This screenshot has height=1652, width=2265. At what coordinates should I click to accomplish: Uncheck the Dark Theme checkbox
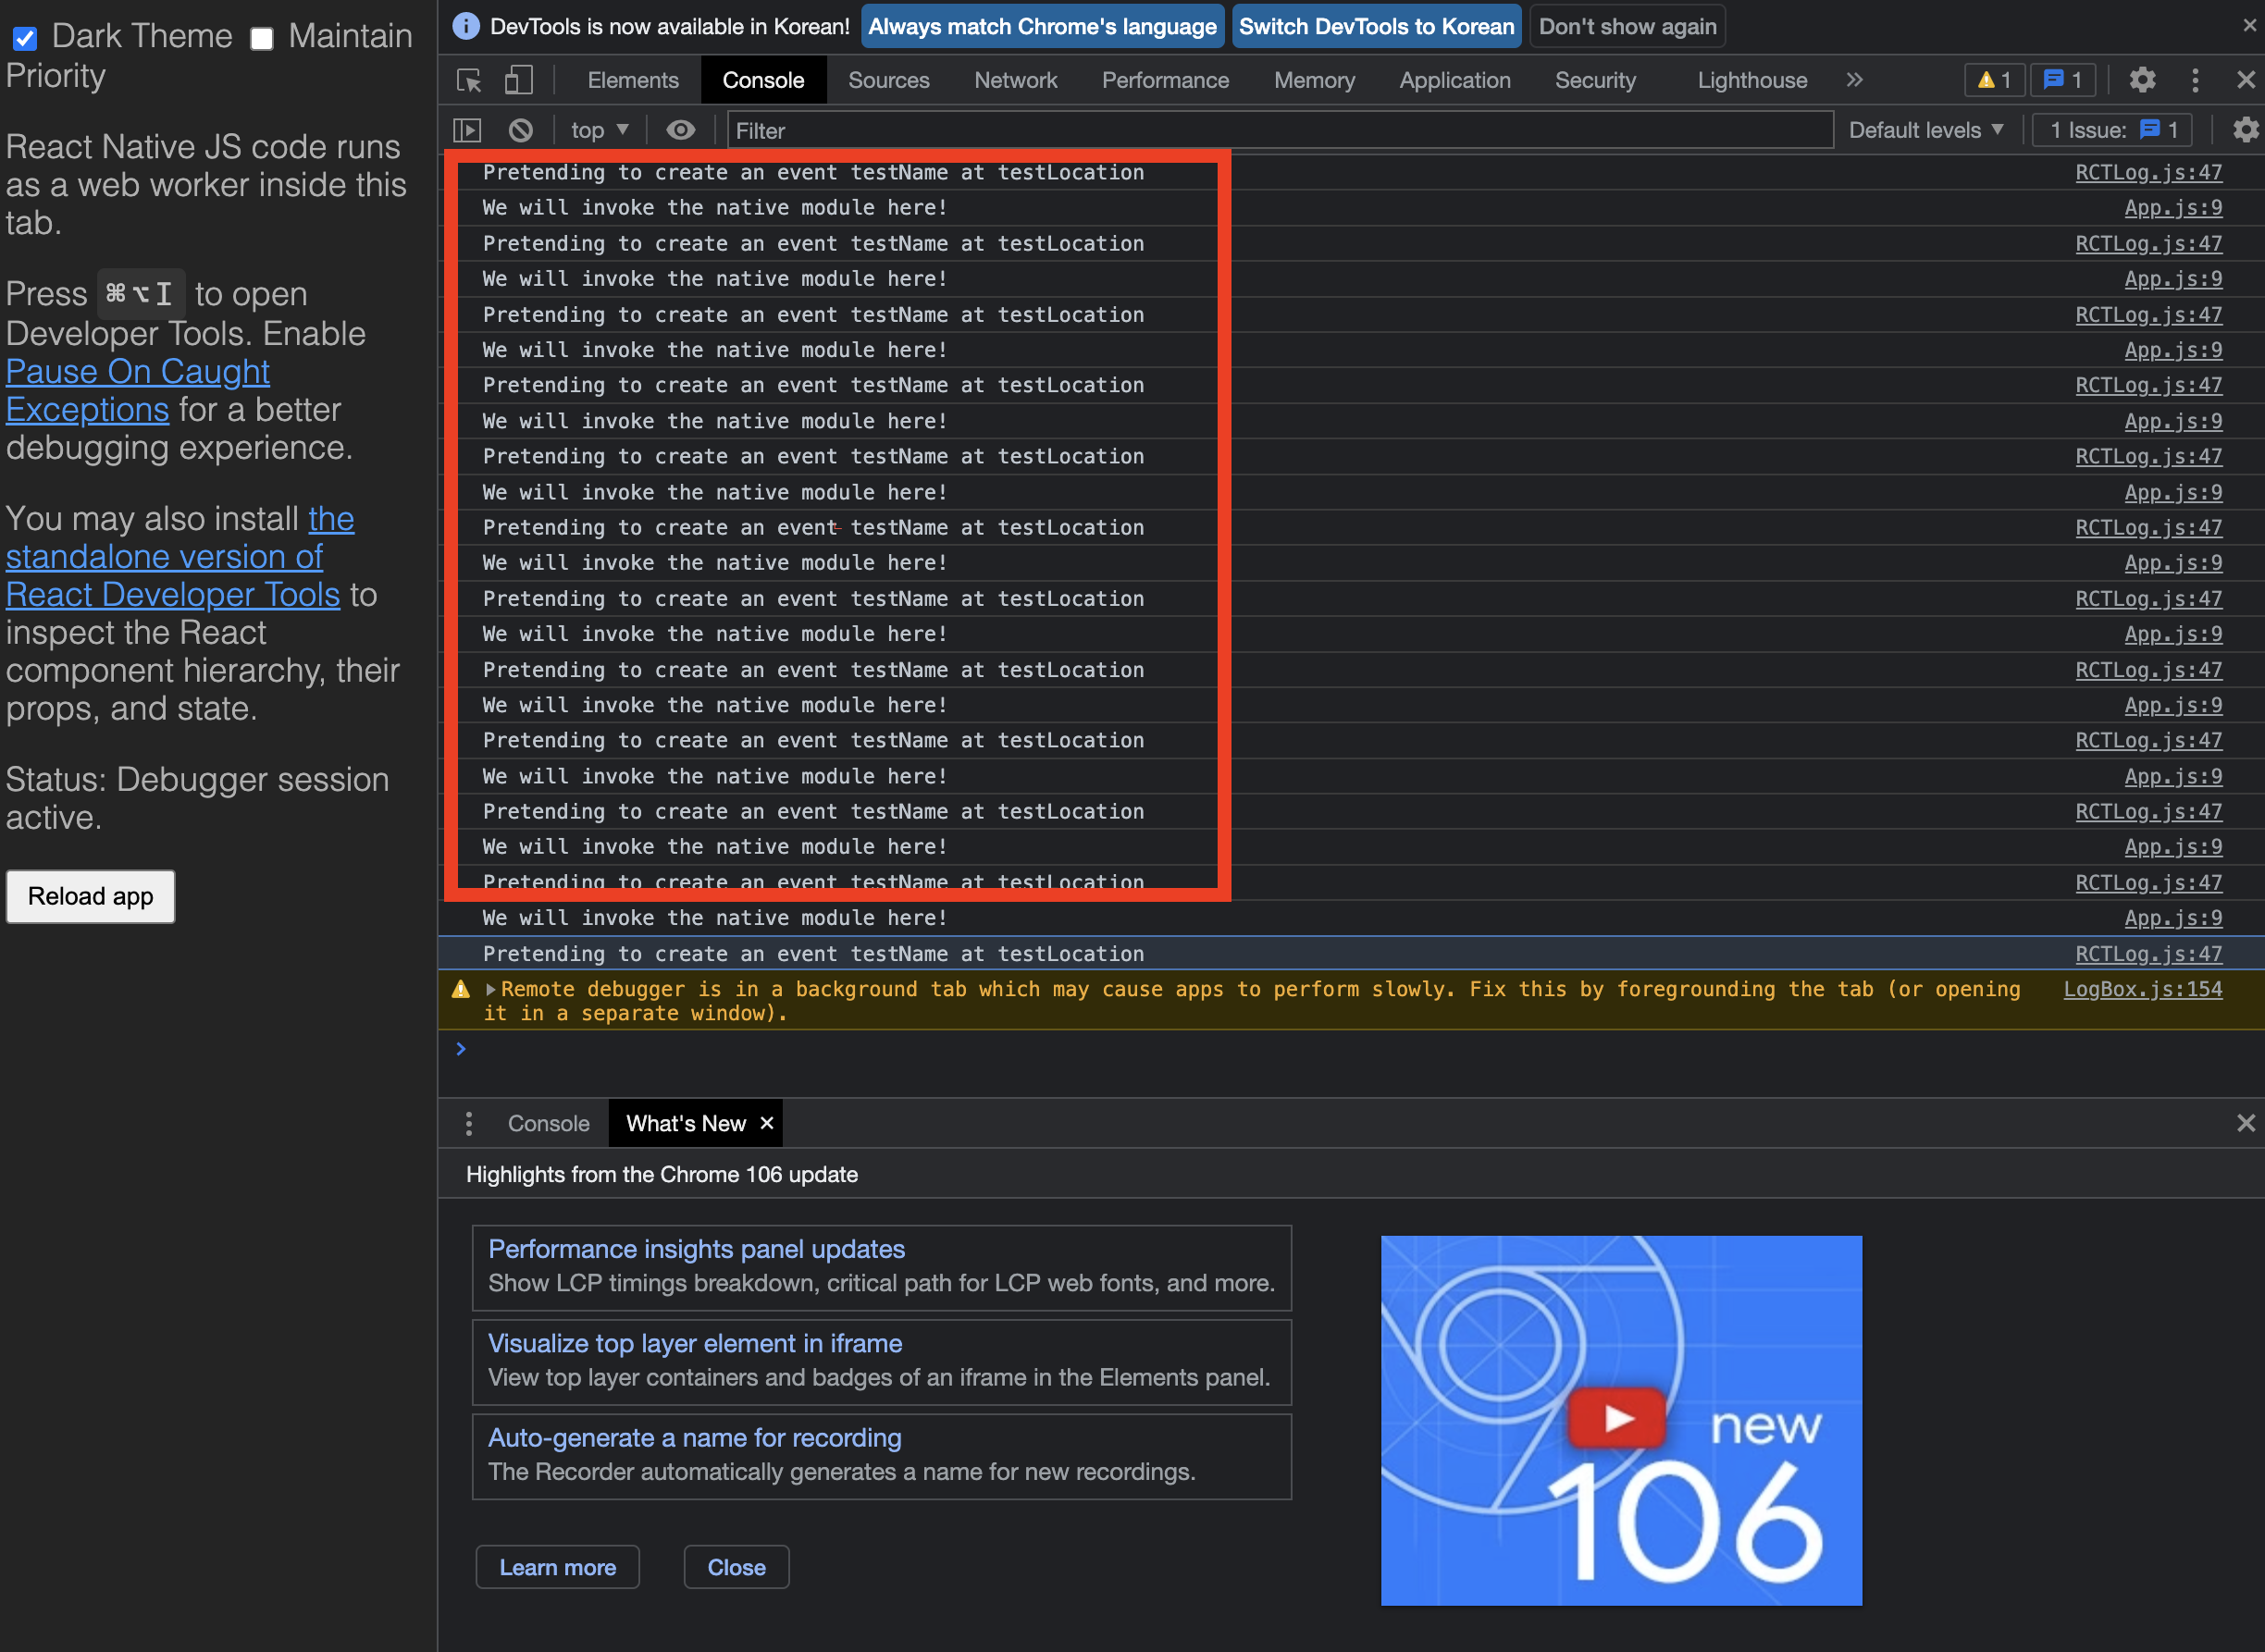click(x=25, y=38)
